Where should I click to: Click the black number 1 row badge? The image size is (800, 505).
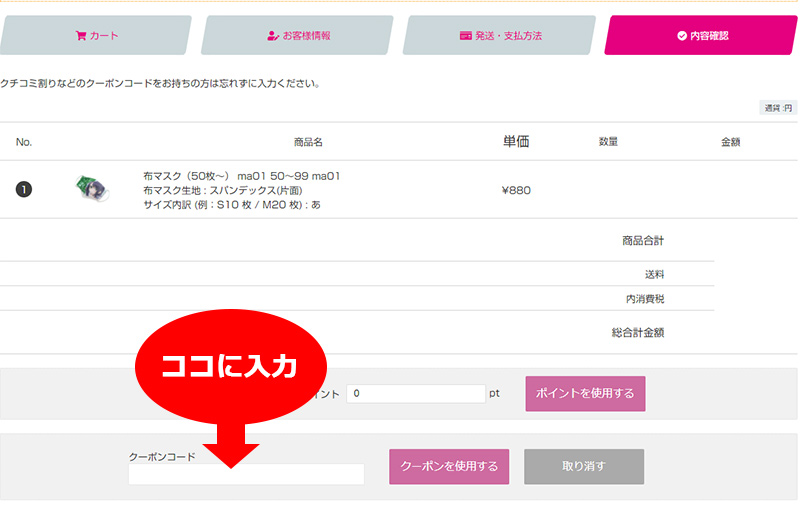24,190
